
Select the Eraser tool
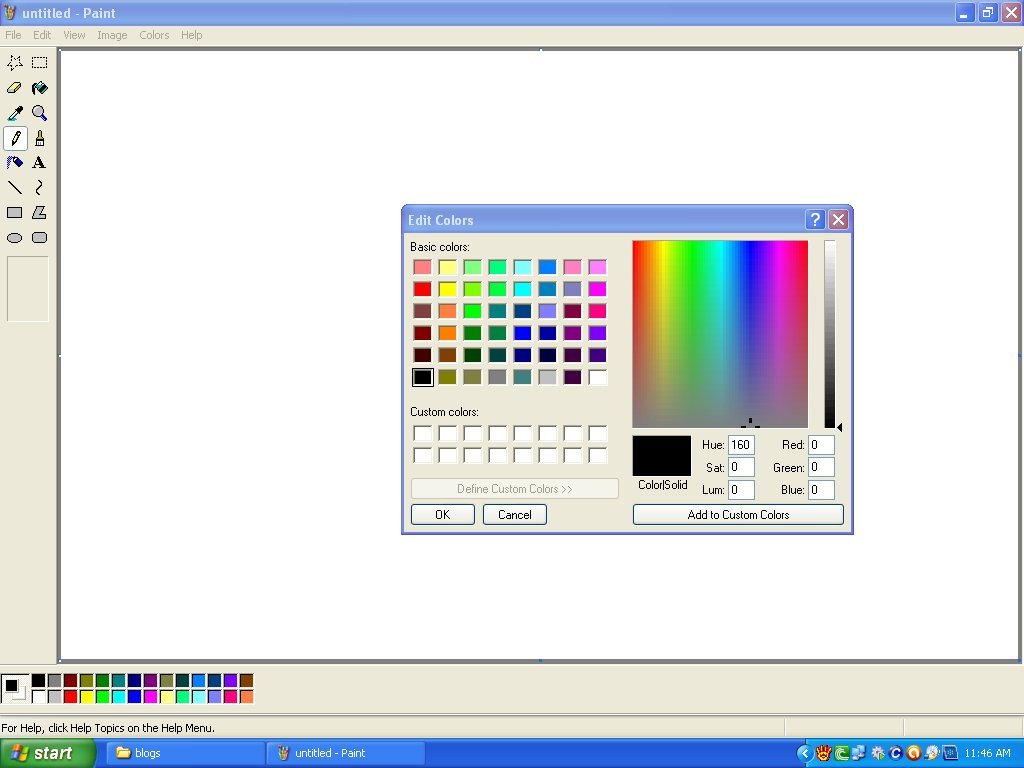click(14, 88)
